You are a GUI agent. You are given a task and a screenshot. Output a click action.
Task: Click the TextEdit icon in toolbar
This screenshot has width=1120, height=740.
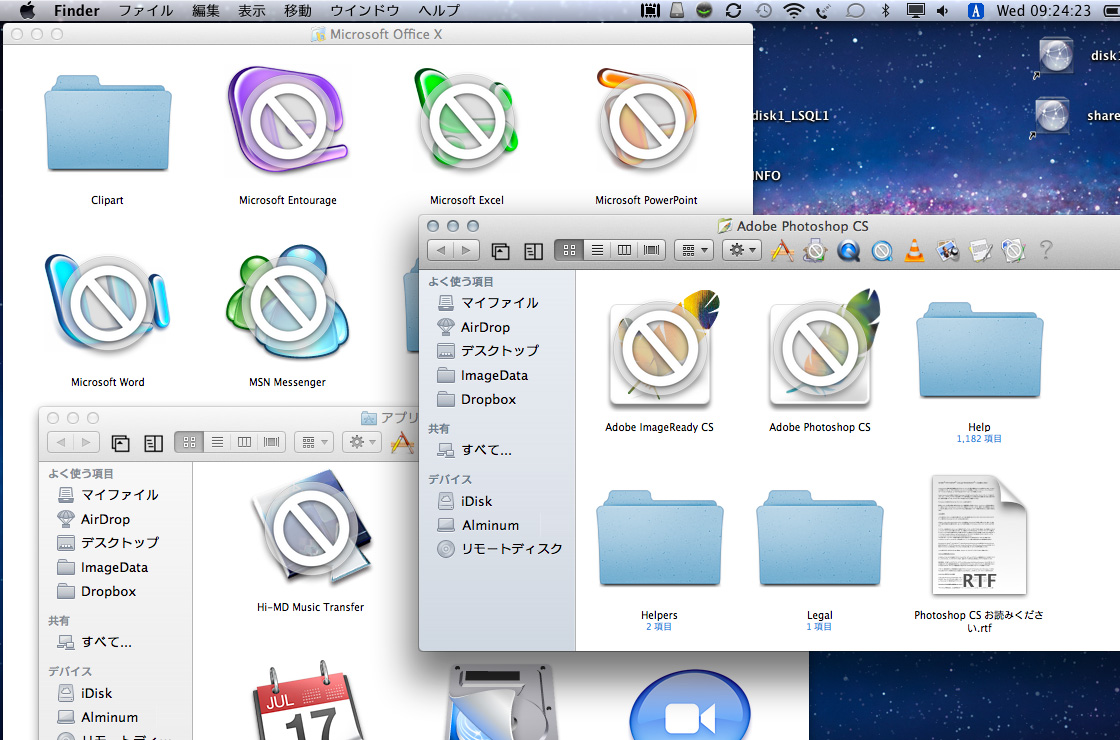980,251
